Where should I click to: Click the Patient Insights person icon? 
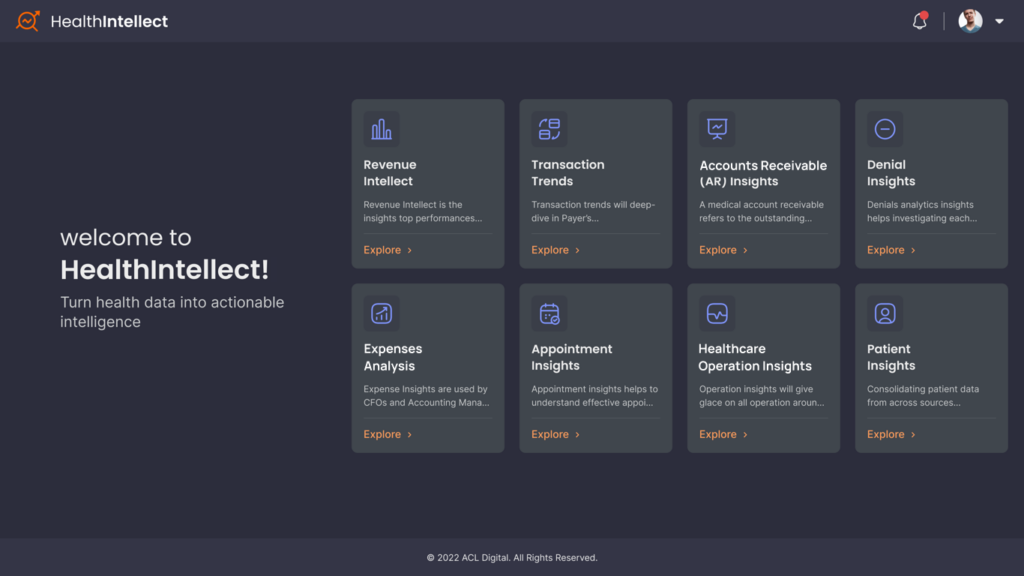(x=885, y=313)
